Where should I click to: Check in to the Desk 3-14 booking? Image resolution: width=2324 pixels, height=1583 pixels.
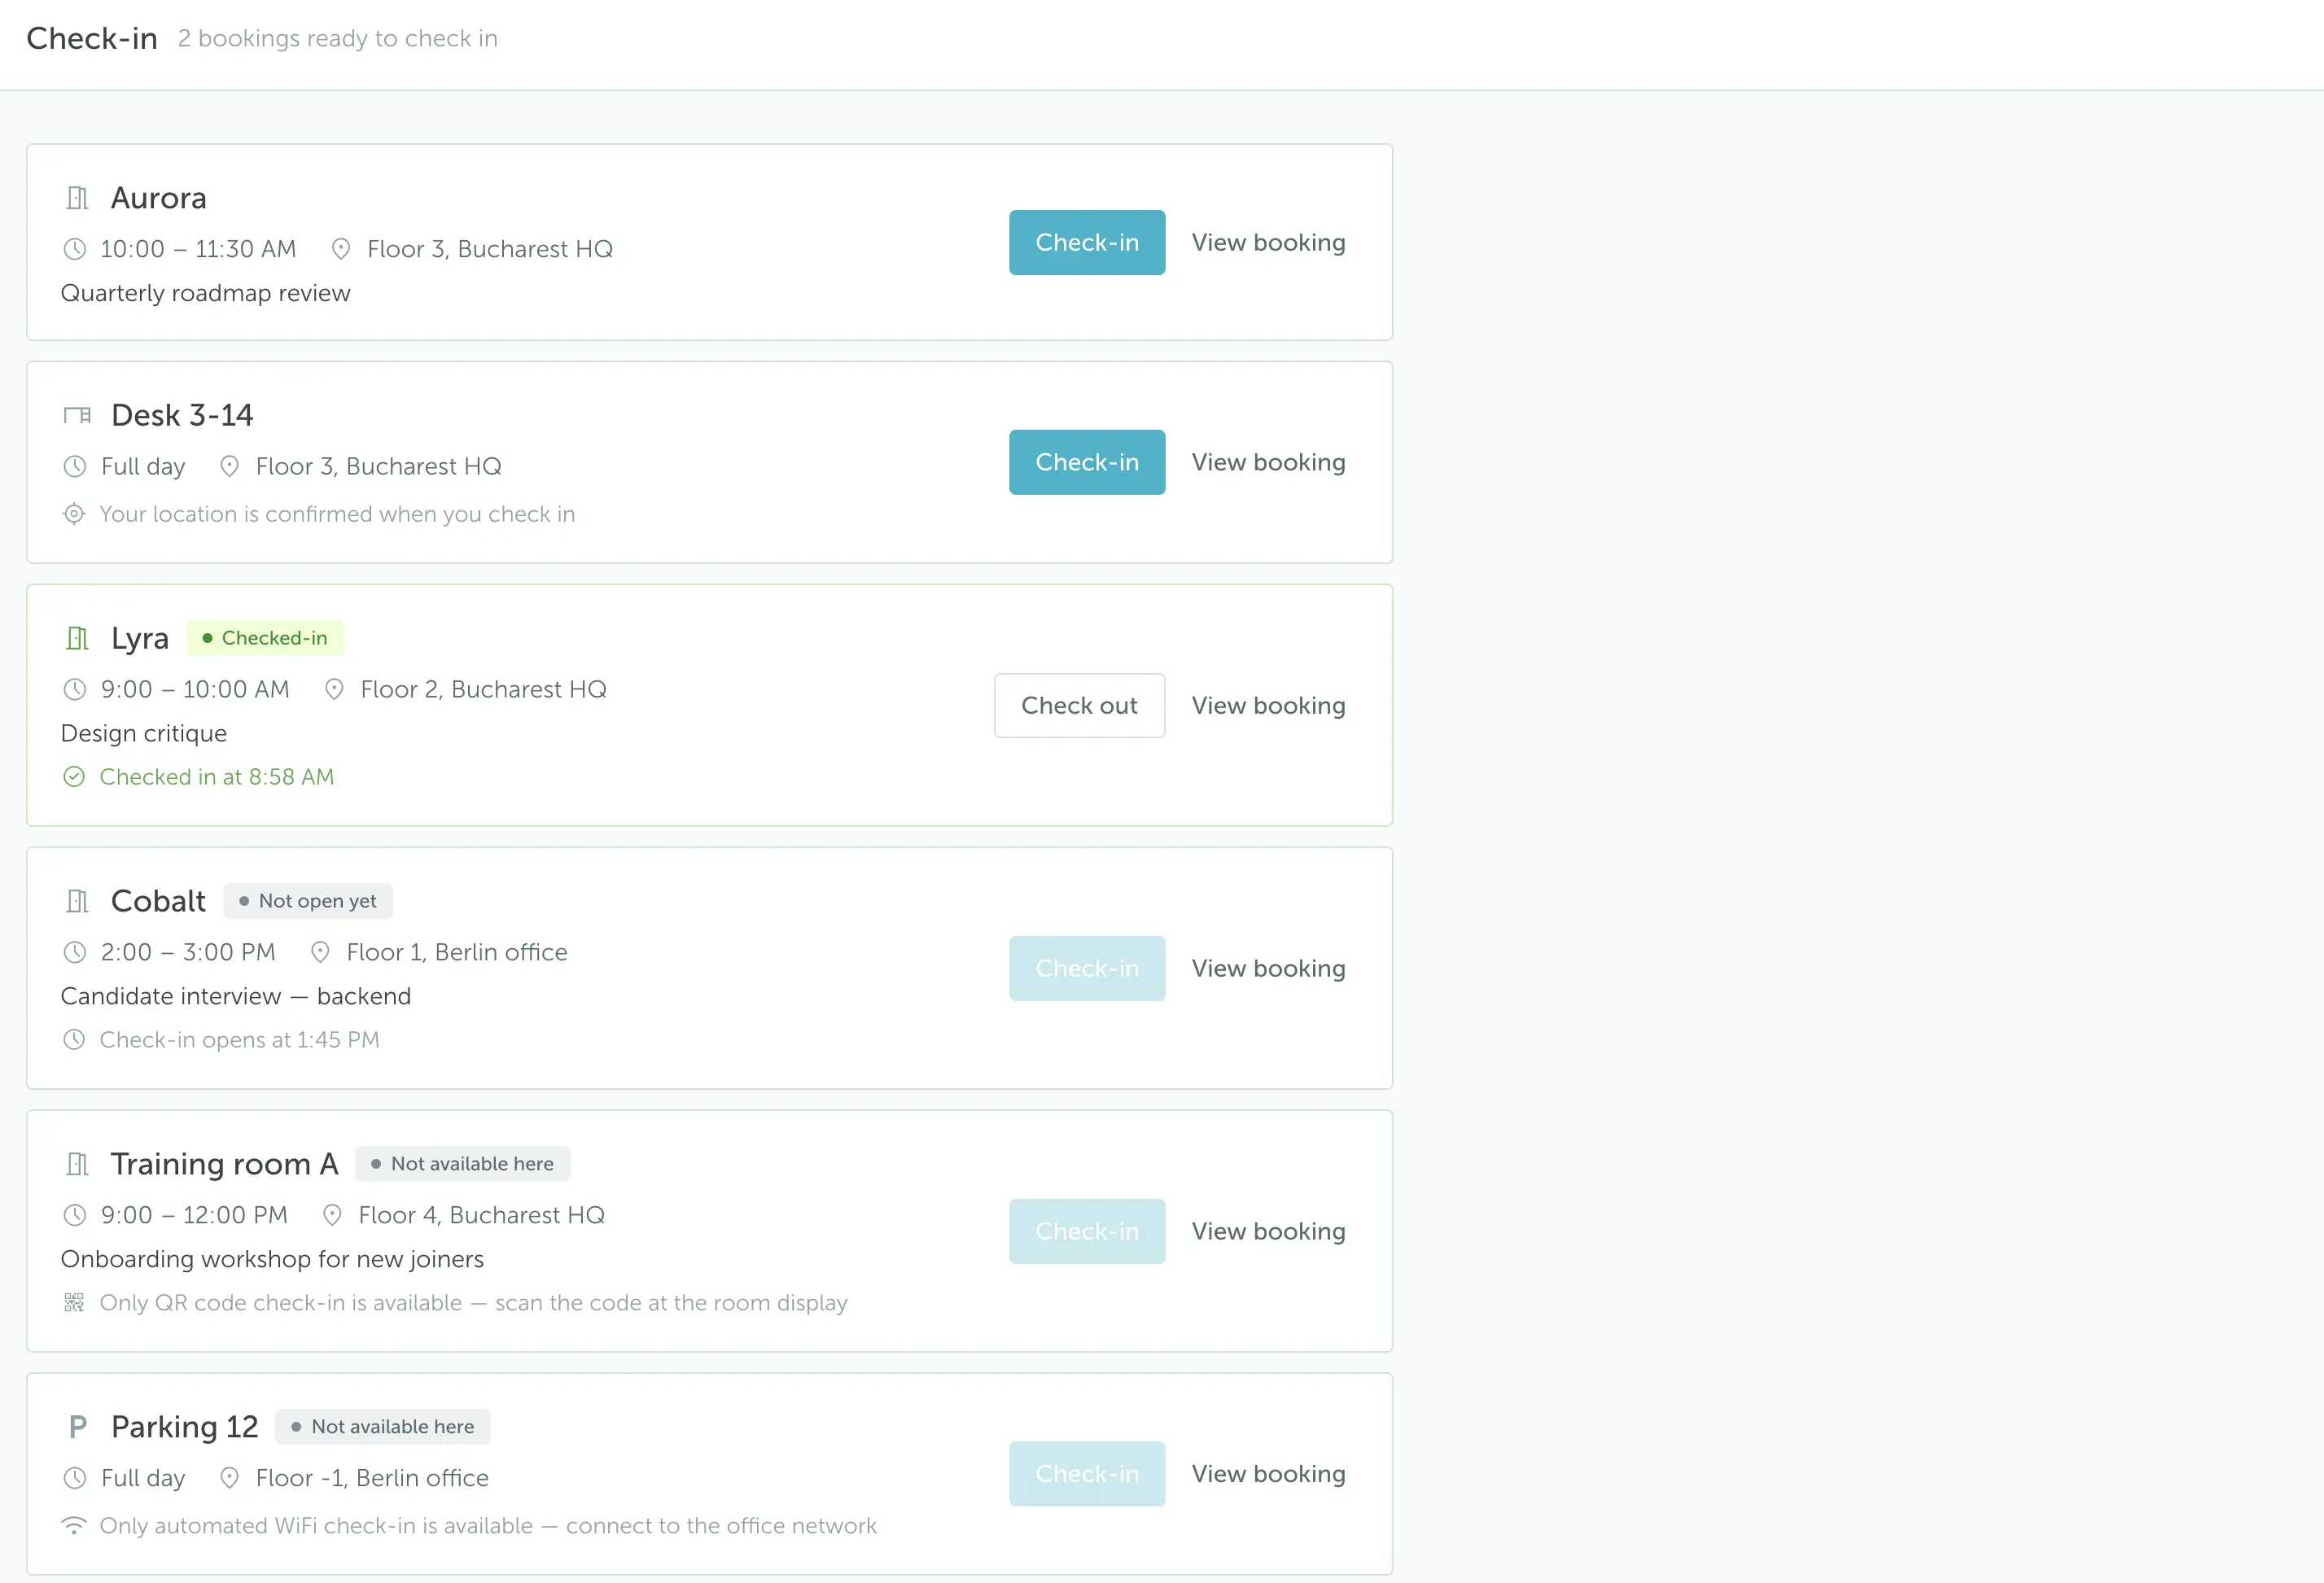click(1087, 462)
